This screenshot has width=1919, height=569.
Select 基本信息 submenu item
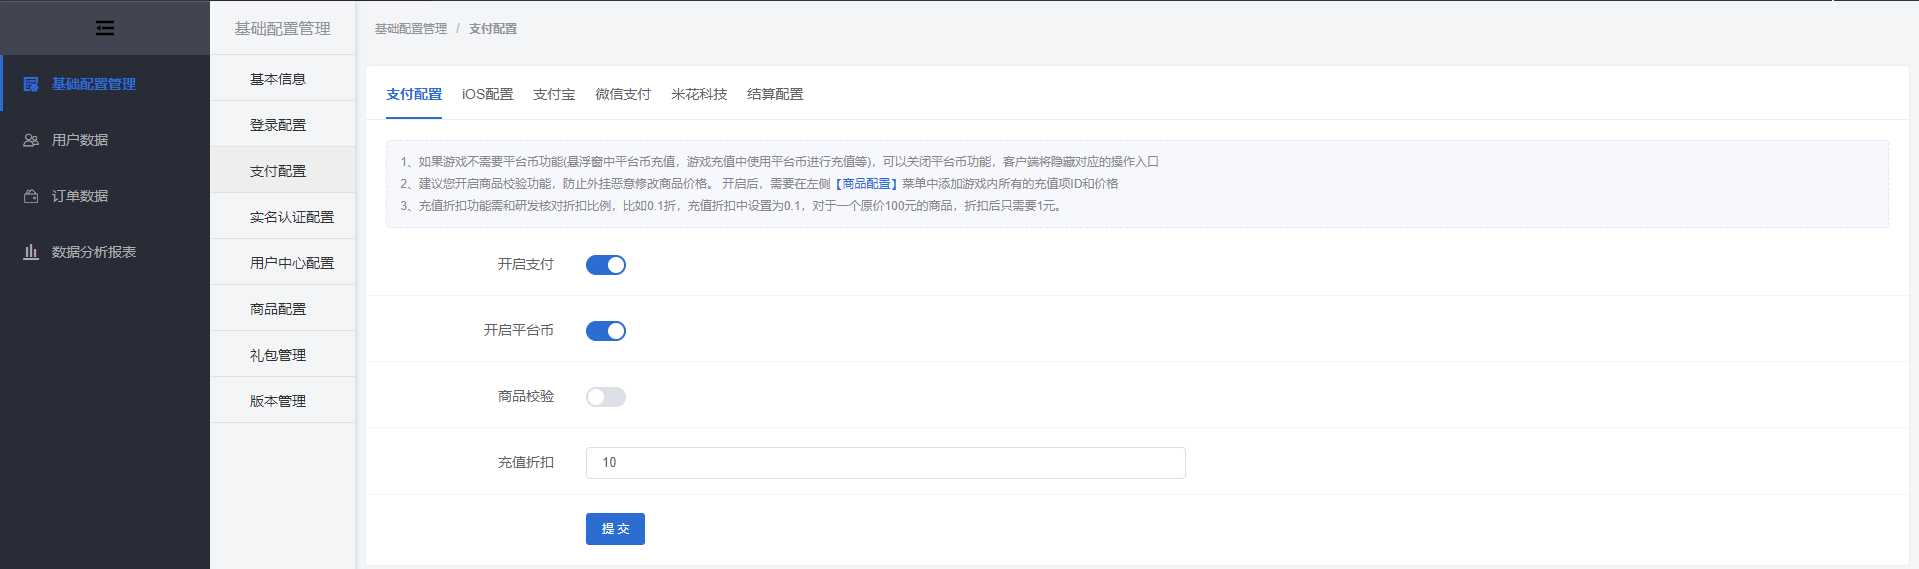pos(282,78)
